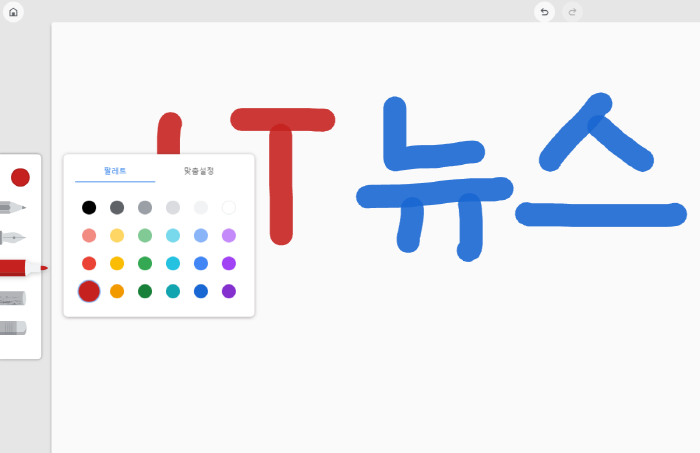Select the pencil tool
The width and height of the screenshot is (700, 453).
coord(13,208)
